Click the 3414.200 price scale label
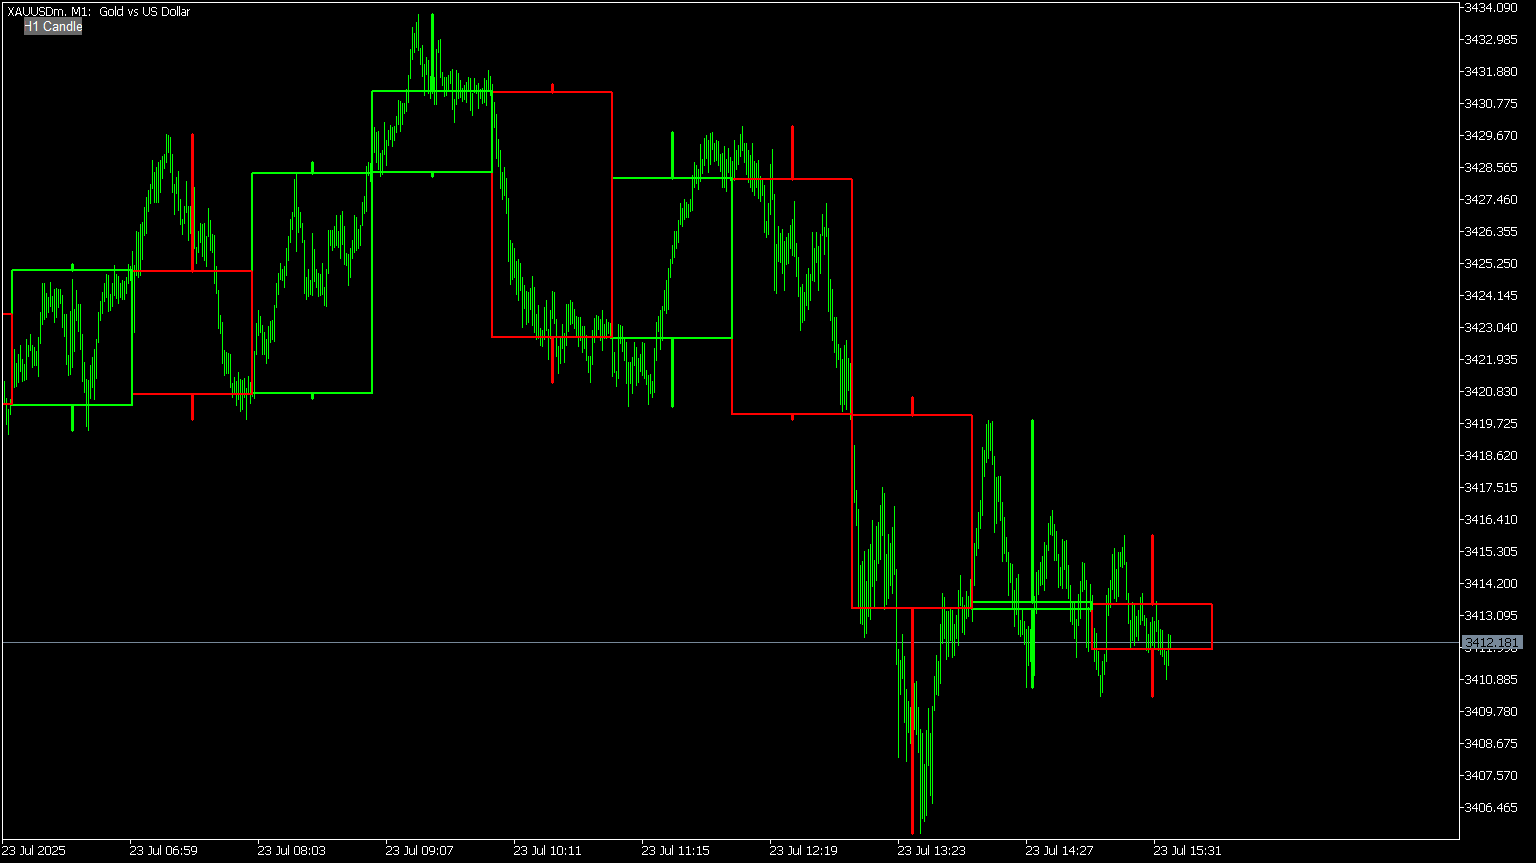This screenshot has width=1536, height=863. (x=1491, y=584)
